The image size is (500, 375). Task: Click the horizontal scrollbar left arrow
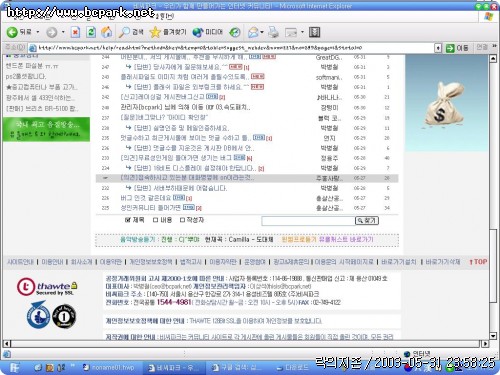point(7,343)
